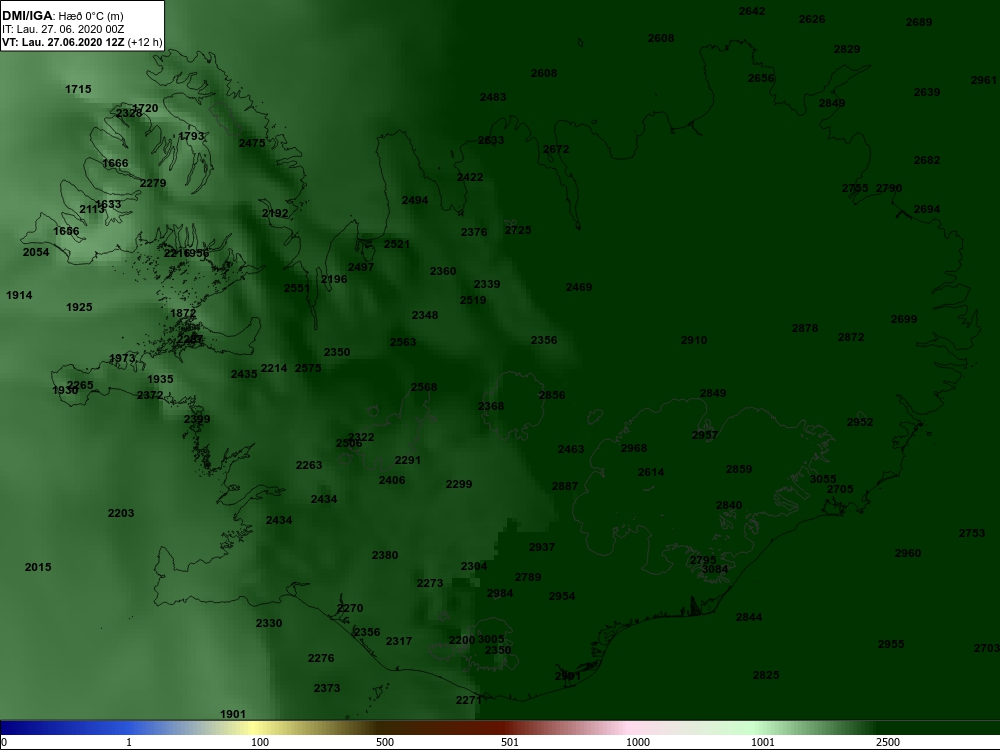Click the map value 2348
Viewport: 1000px width, 750px height.
coord(425,316)
